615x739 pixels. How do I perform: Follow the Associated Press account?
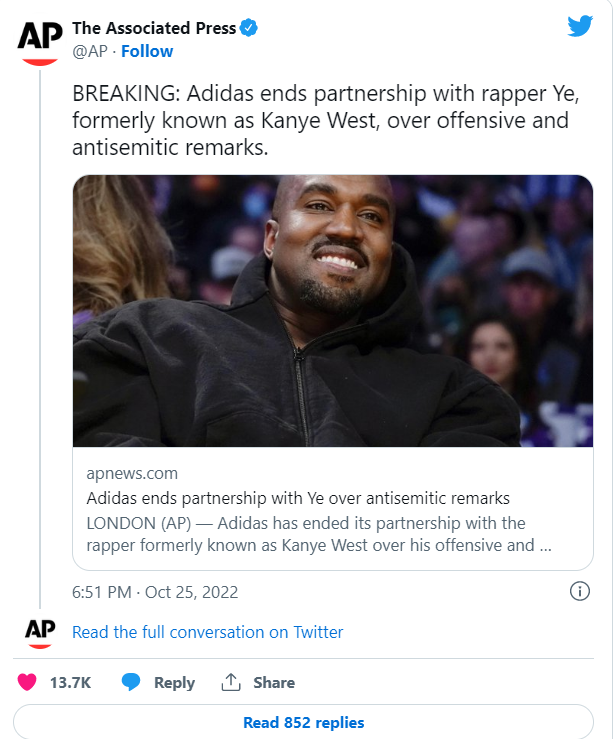[x=147, y=51]
